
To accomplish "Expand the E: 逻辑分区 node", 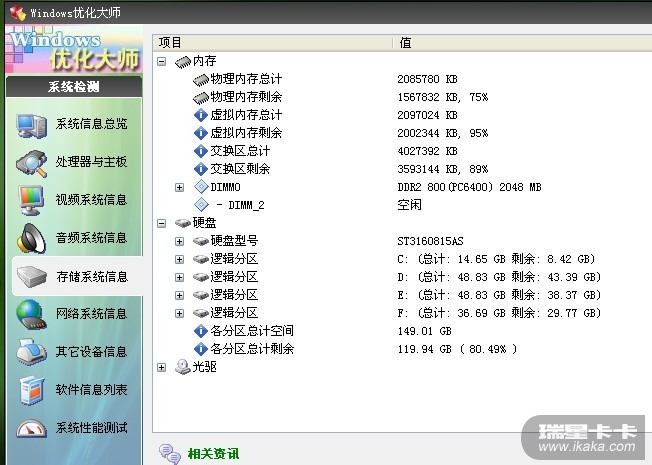I will [179, 295].
